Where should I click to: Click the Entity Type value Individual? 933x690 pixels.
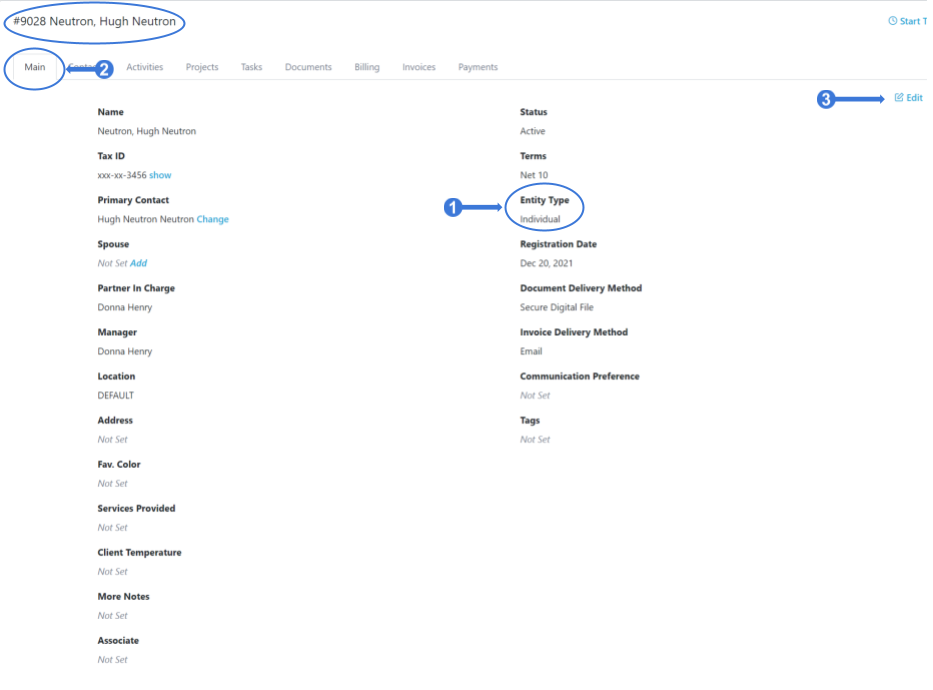(540, 219)
